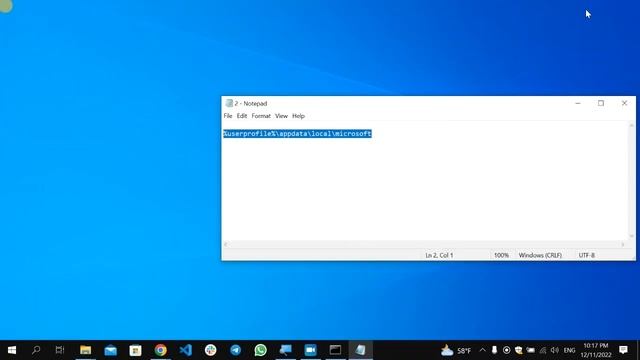Open network connection tray icon
Screen dimensions: 640x360
pyautogui.click(x=542, y=350)
